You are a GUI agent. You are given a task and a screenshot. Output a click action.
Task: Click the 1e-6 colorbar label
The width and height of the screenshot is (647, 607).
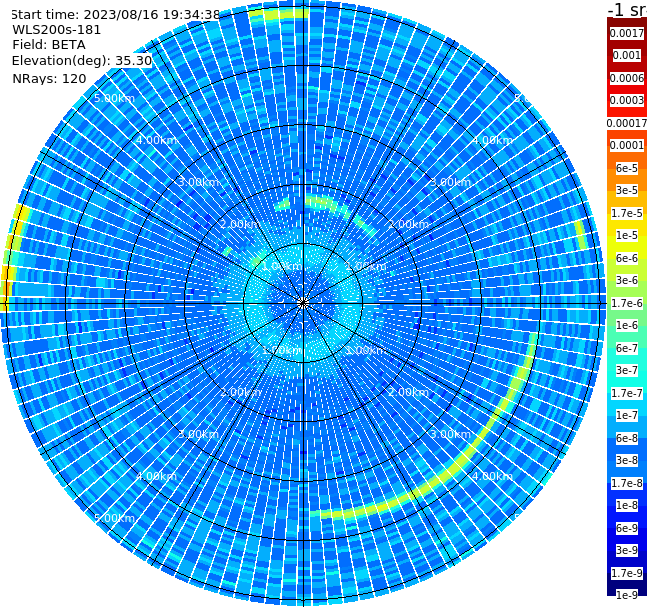pos(627,325)
